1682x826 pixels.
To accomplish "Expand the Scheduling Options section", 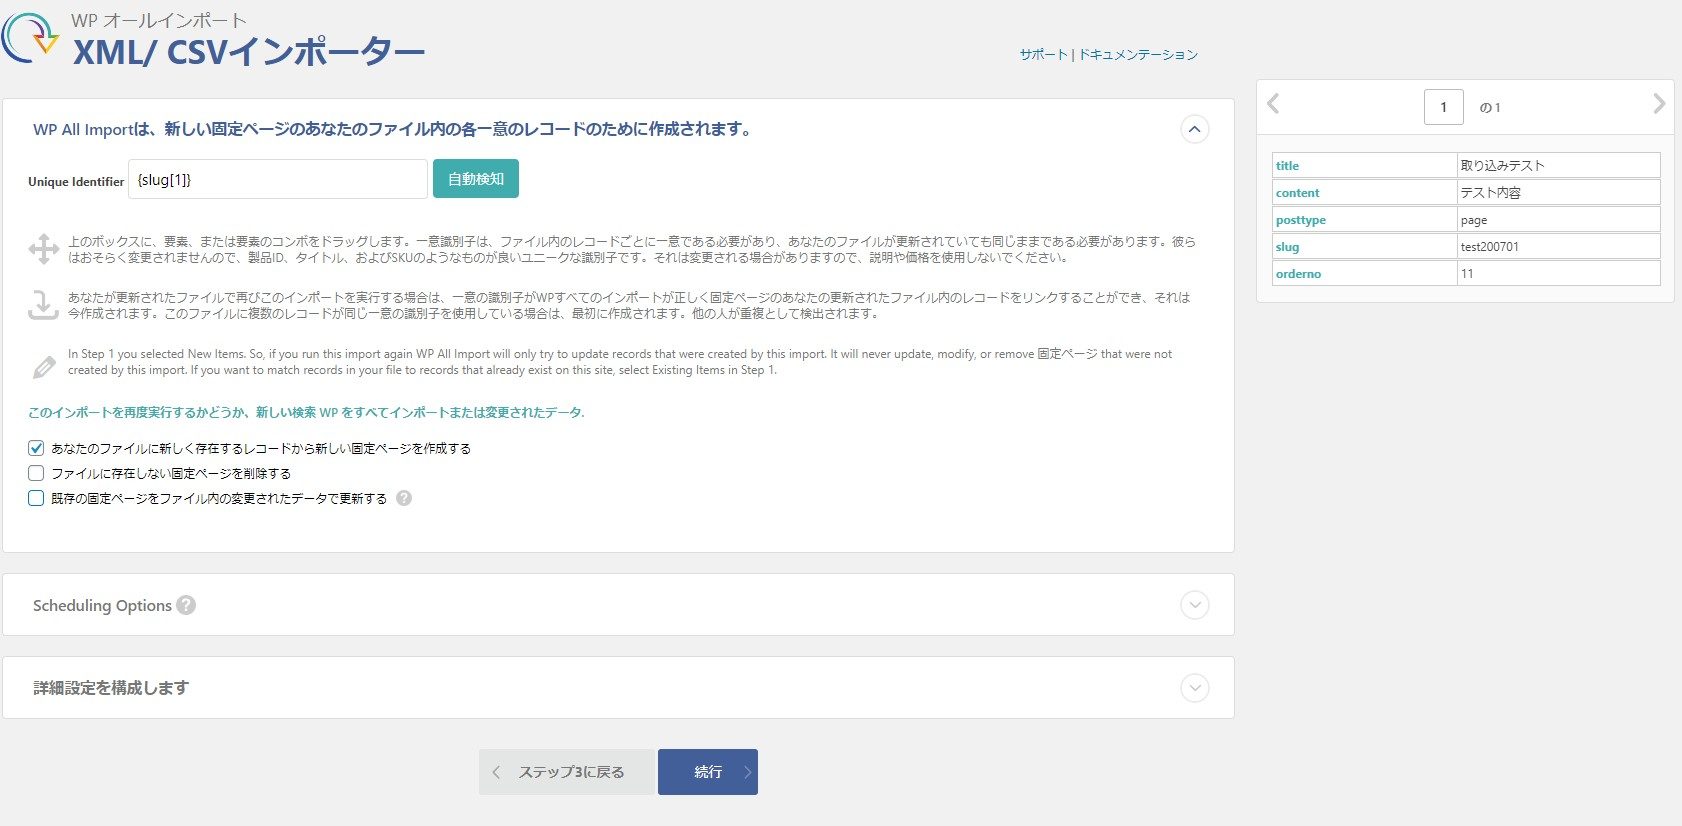I will [1195, 605].
